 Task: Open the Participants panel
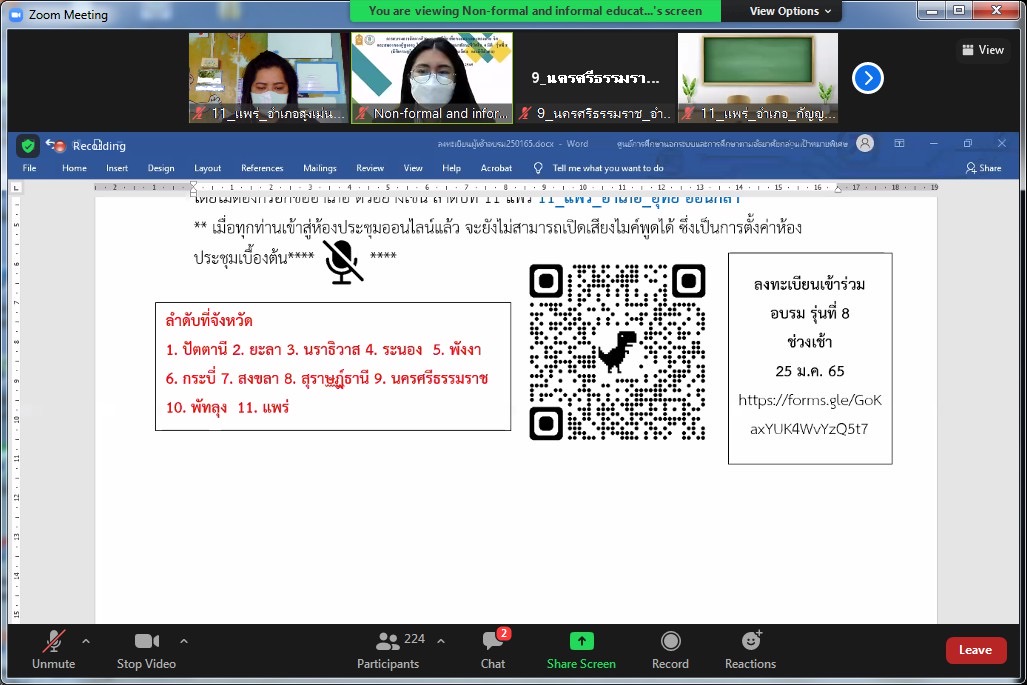[388, 650]
